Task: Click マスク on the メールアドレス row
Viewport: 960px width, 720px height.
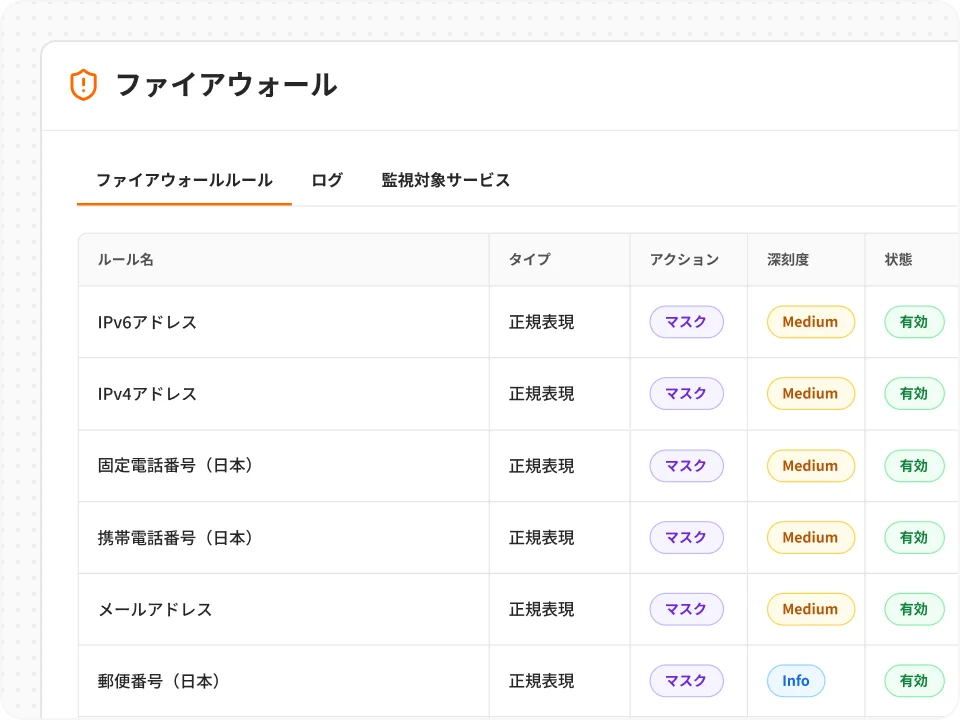Action: pyautogui.click(x=687, y=609)
